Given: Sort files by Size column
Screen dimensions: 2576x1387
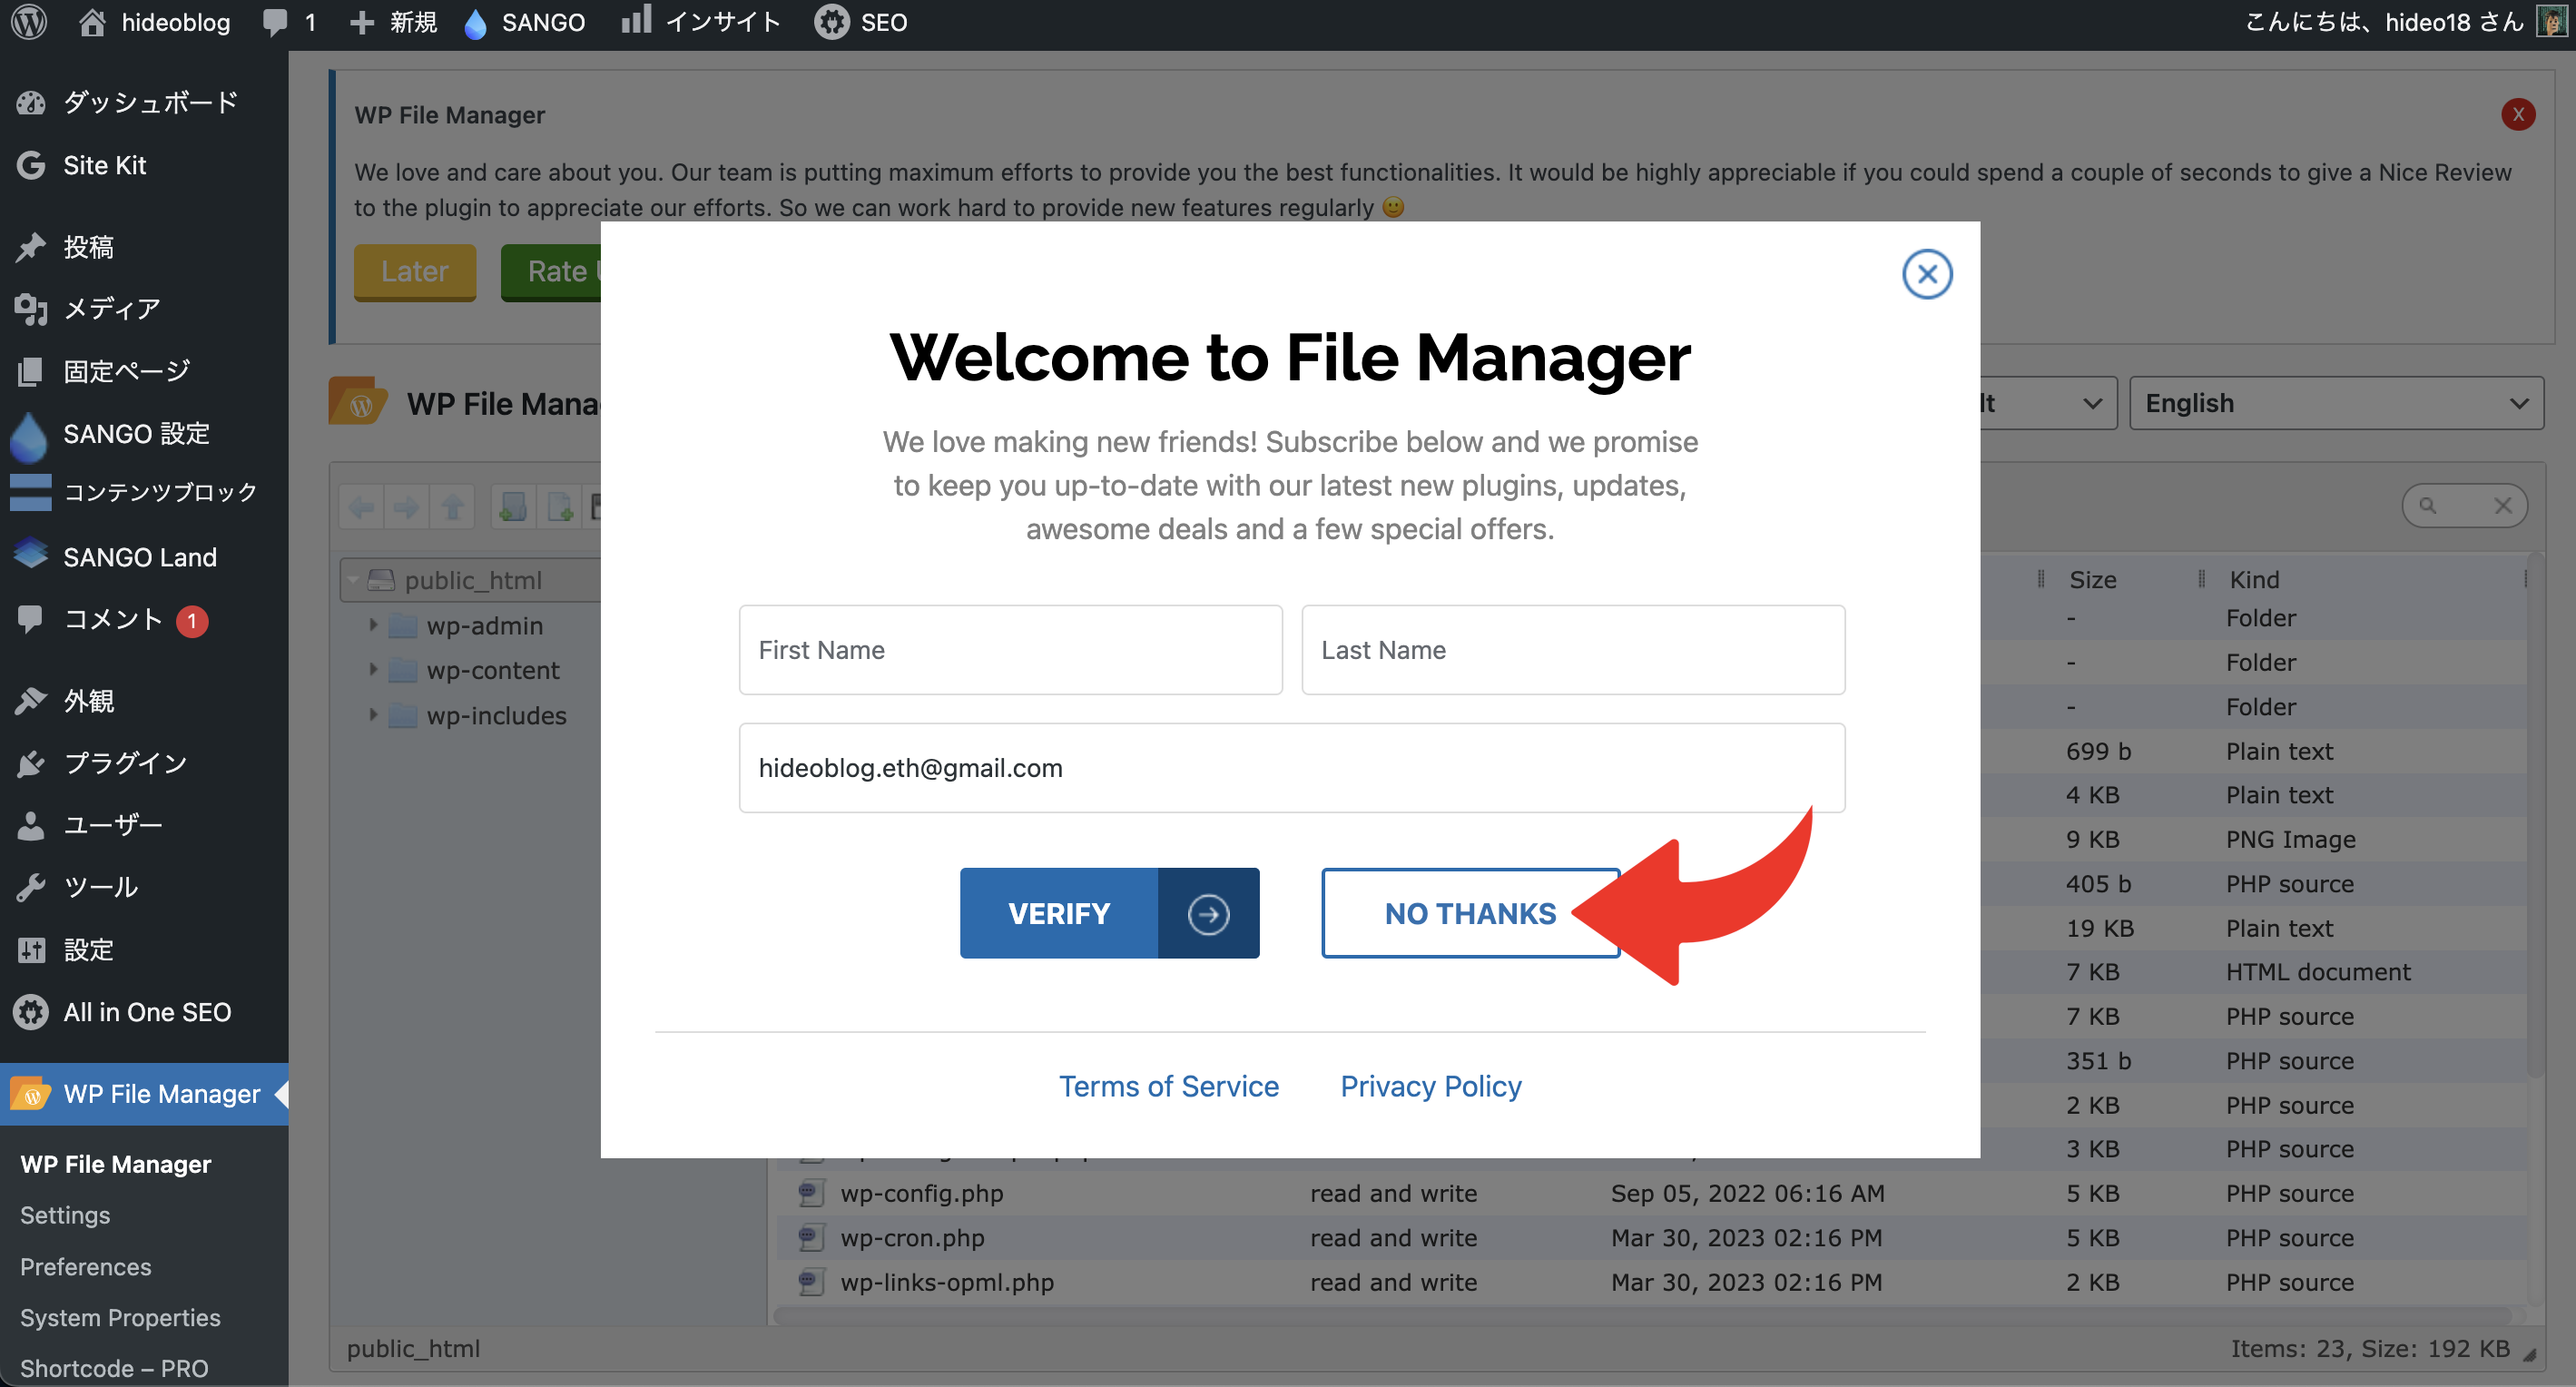Looking at the screenshot, I should (2093, 579).
